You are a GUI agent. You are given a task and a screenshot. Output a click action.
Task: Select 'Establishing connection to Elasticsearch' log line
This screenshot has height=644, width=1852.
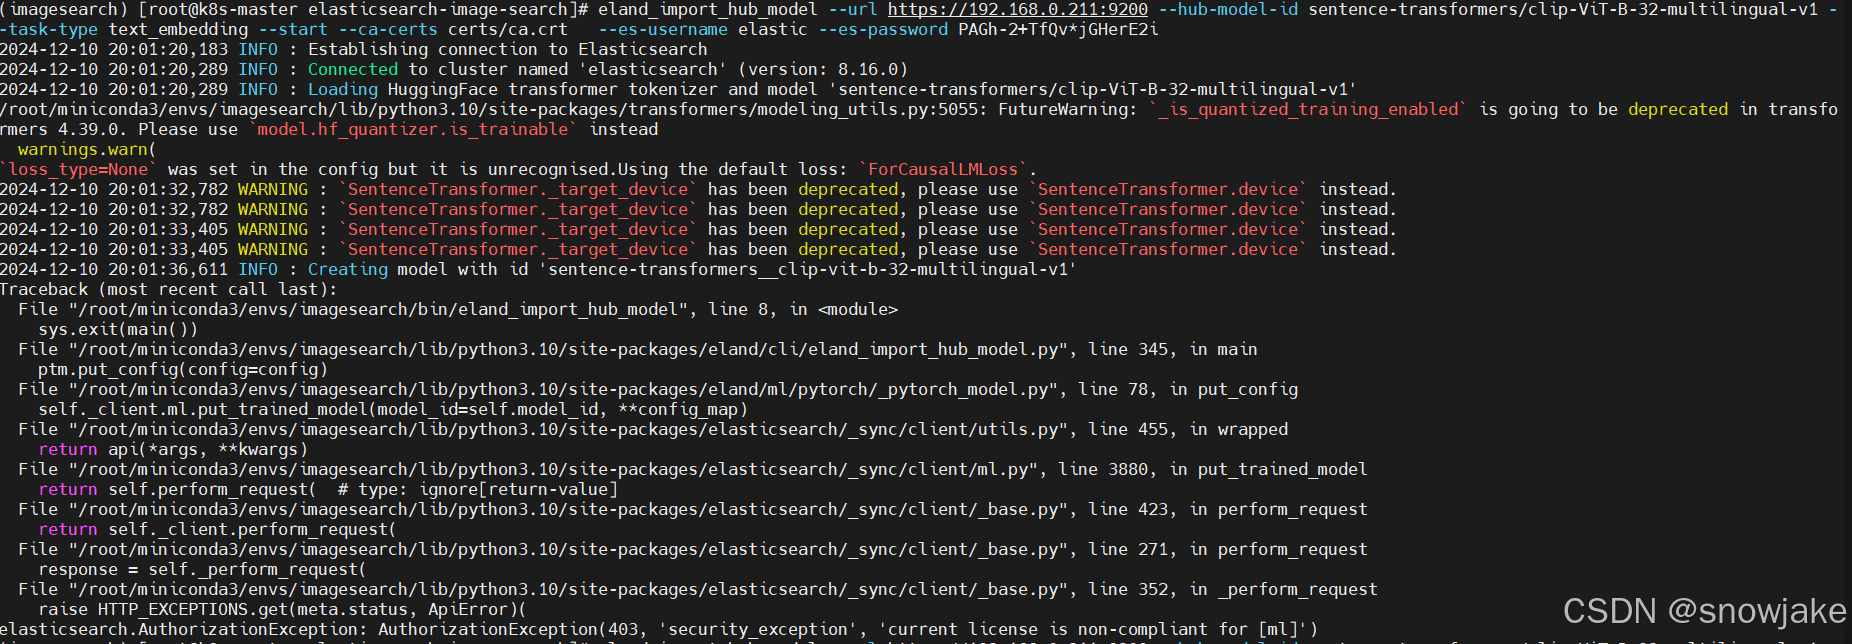click(507, 50)
